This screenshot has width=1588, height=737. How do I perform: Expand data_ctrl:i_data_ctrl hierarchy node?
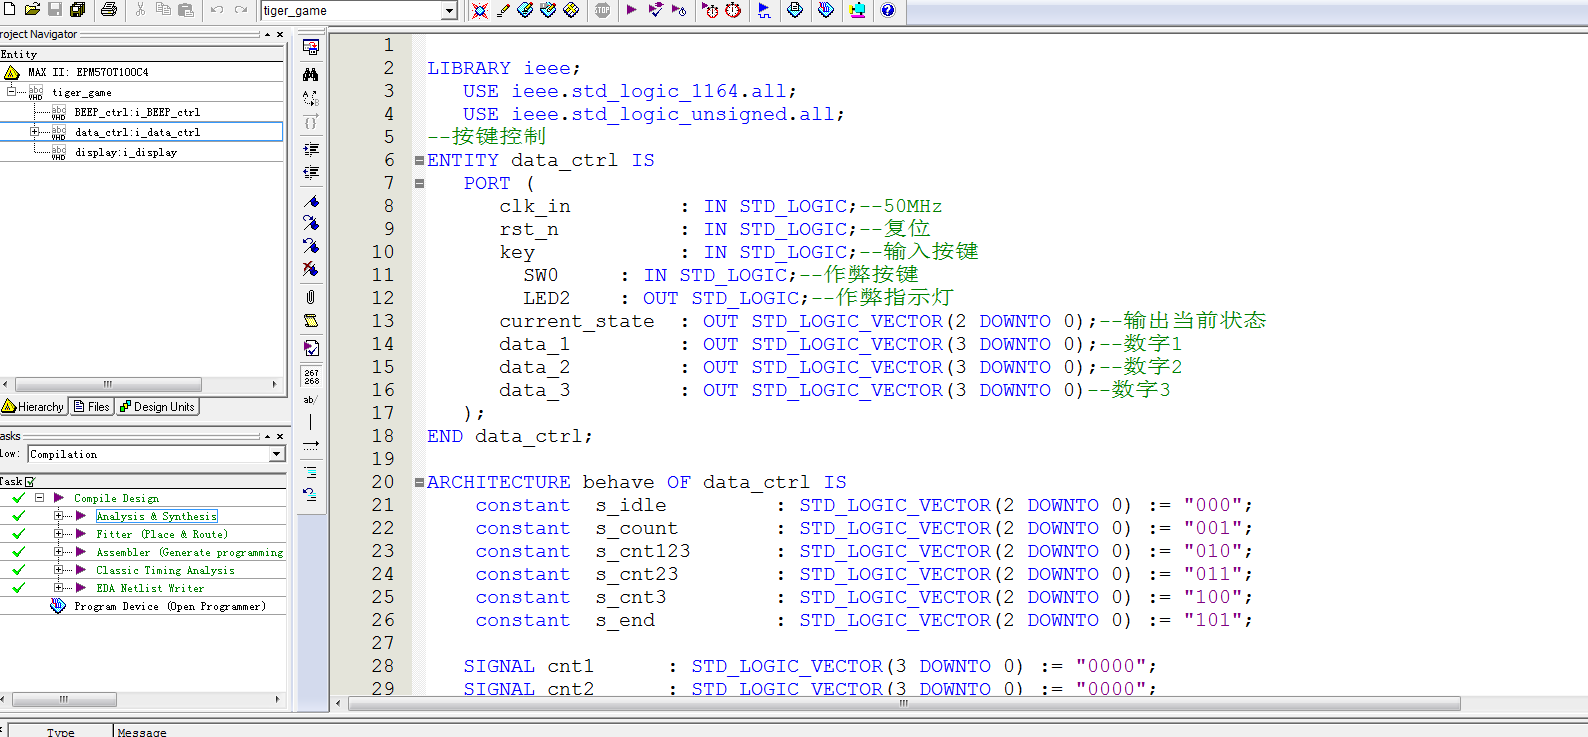tap(35, 132)
